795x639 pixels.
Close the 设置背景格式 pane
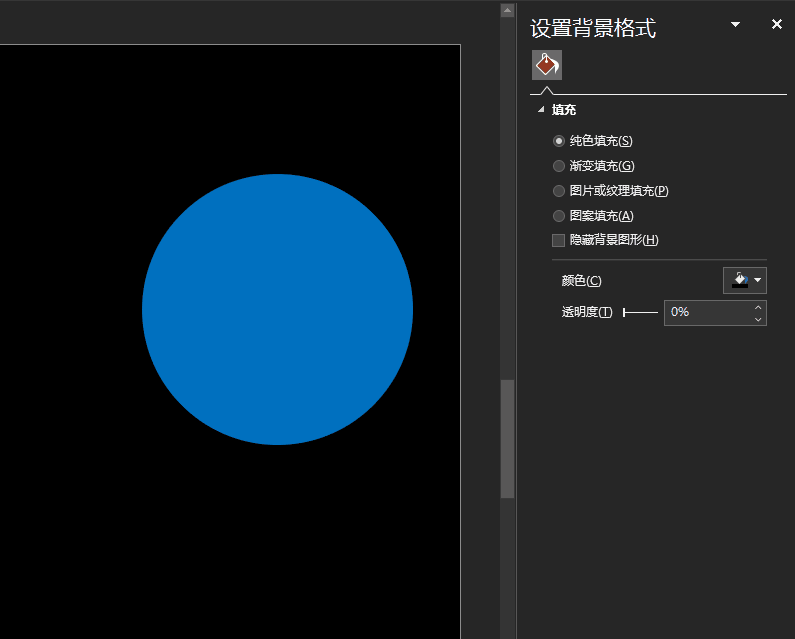[x=776, y=24]
